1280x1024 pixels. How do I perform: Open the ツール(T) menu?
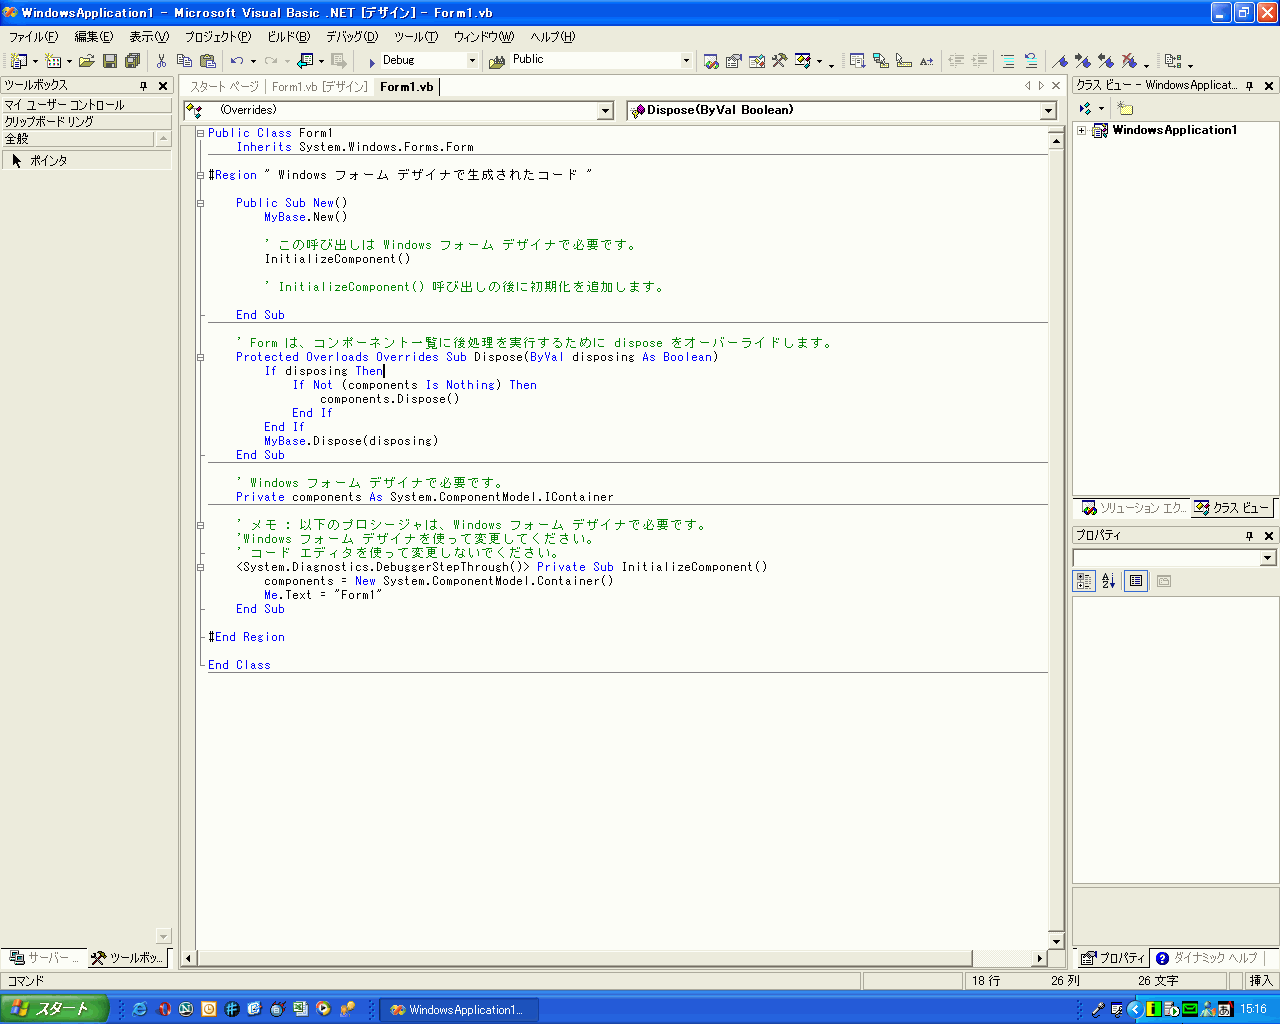tap(416, 36)
